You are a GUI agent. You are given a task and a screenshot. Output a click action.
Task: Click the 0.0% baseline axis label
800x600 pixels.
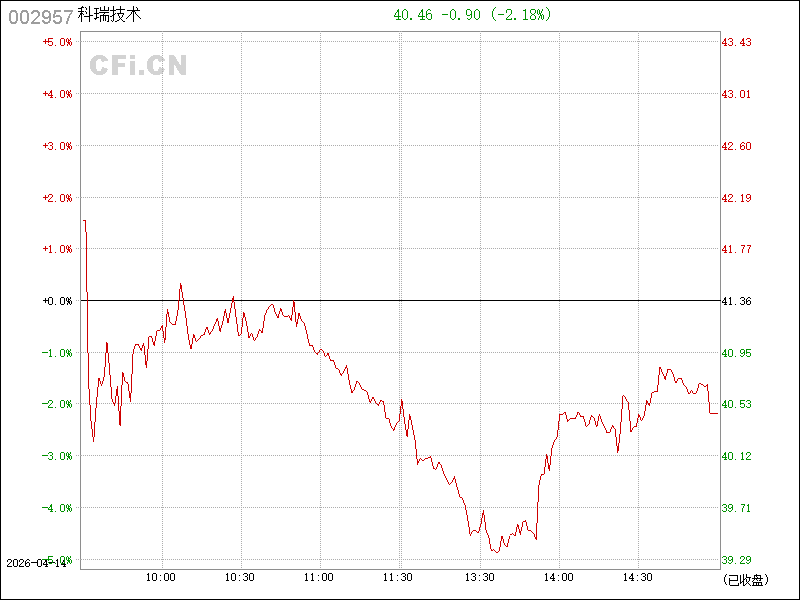57,301
